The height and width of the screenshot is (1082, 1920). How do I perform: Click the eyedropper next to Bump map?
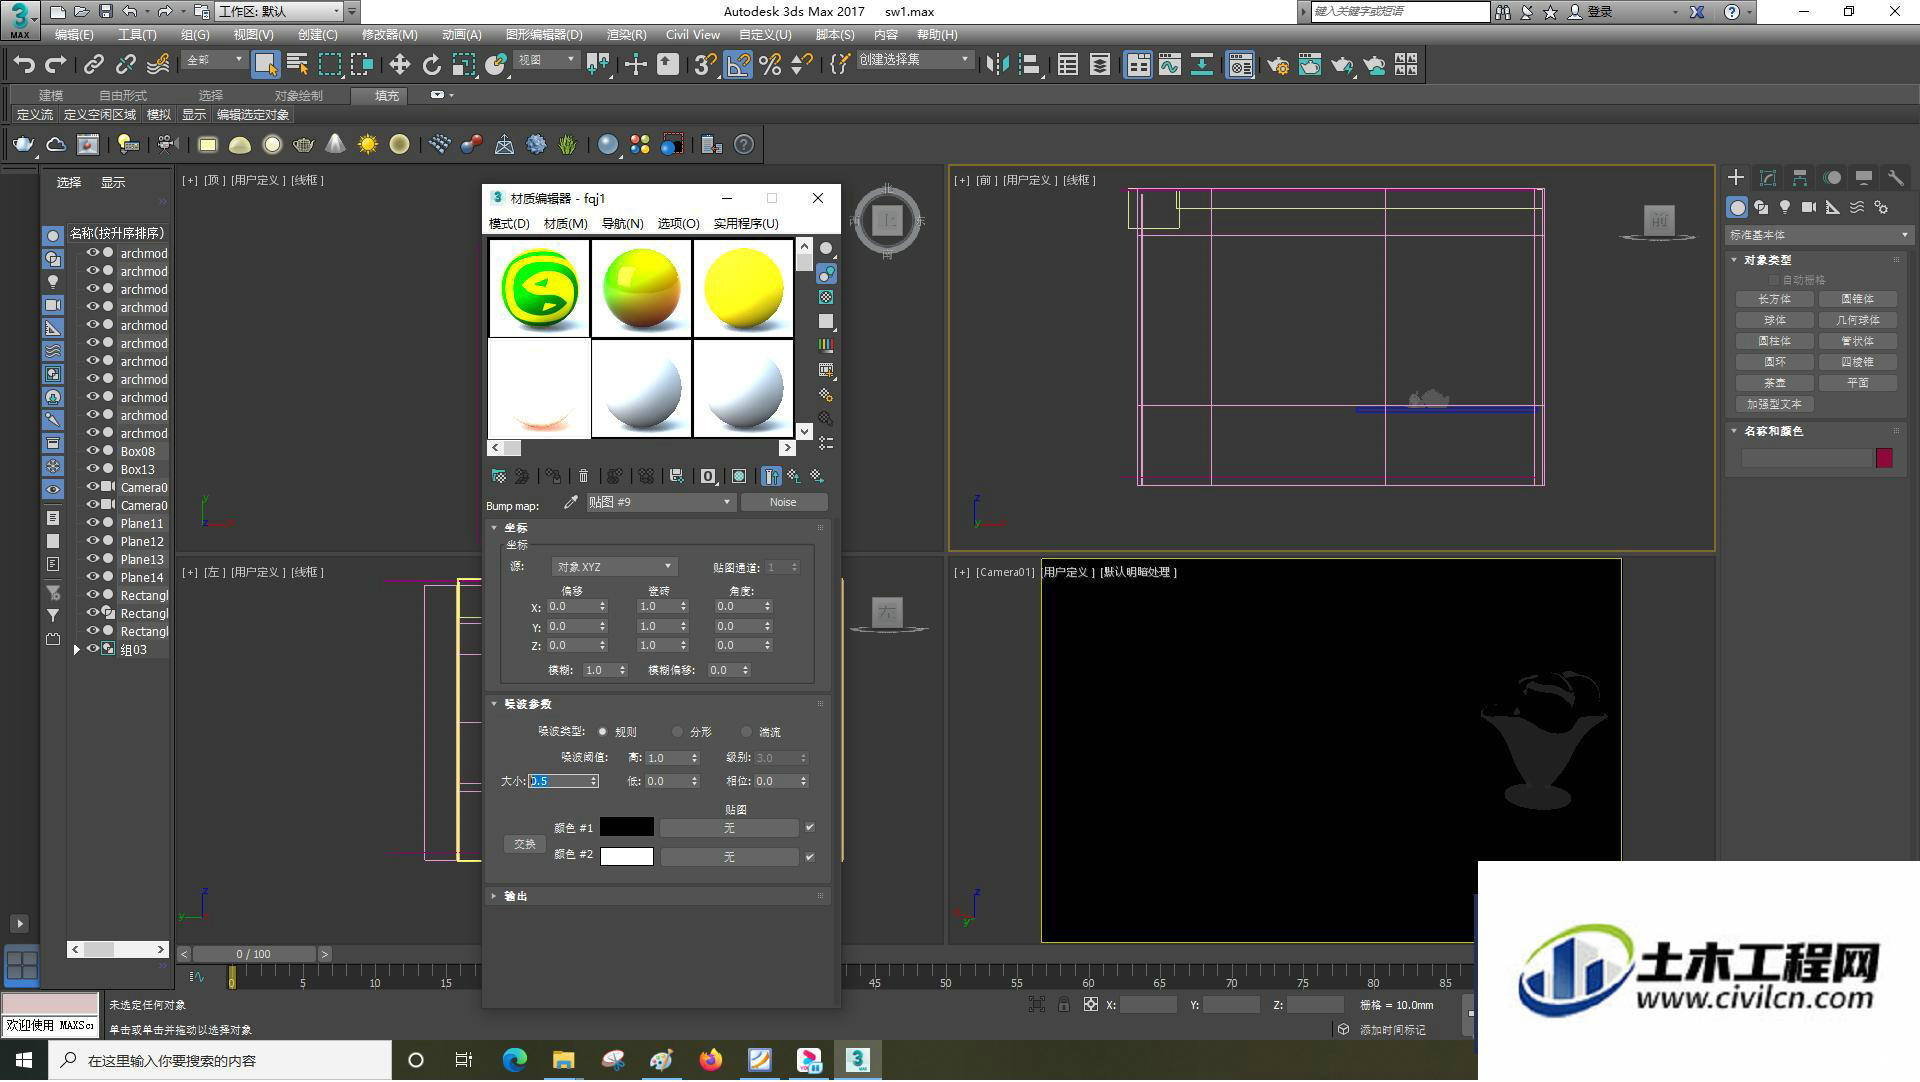pos(571,502)
